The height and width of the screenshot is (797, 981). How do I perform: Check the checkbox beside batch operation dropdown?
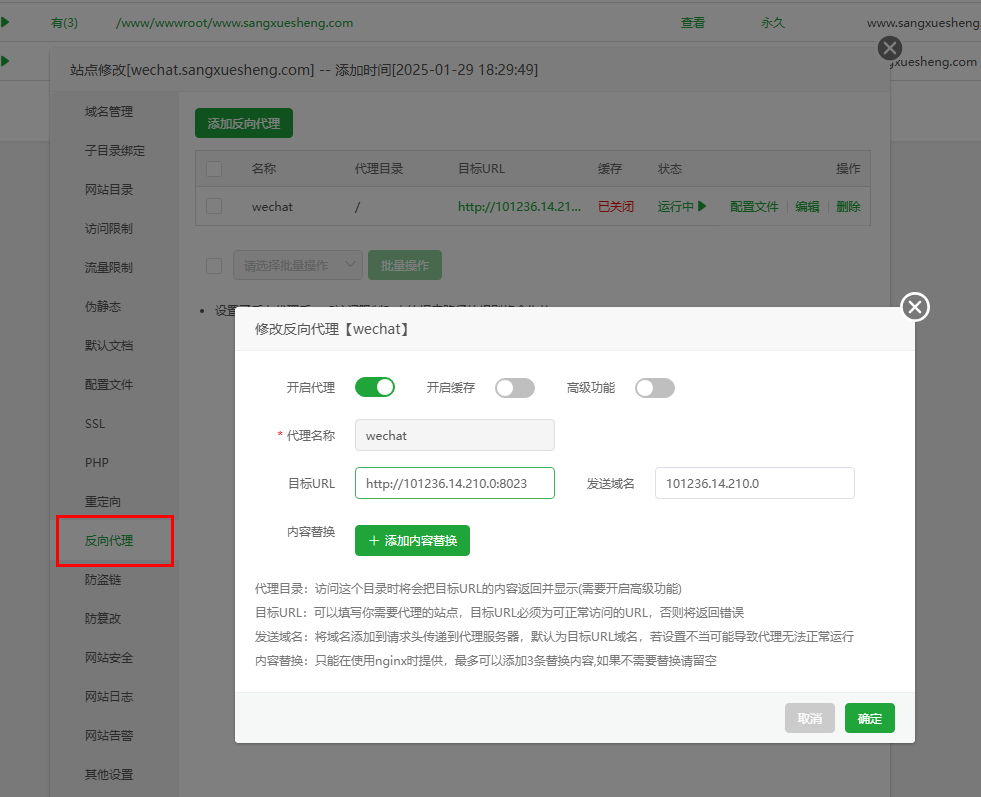tap(214, 266)
